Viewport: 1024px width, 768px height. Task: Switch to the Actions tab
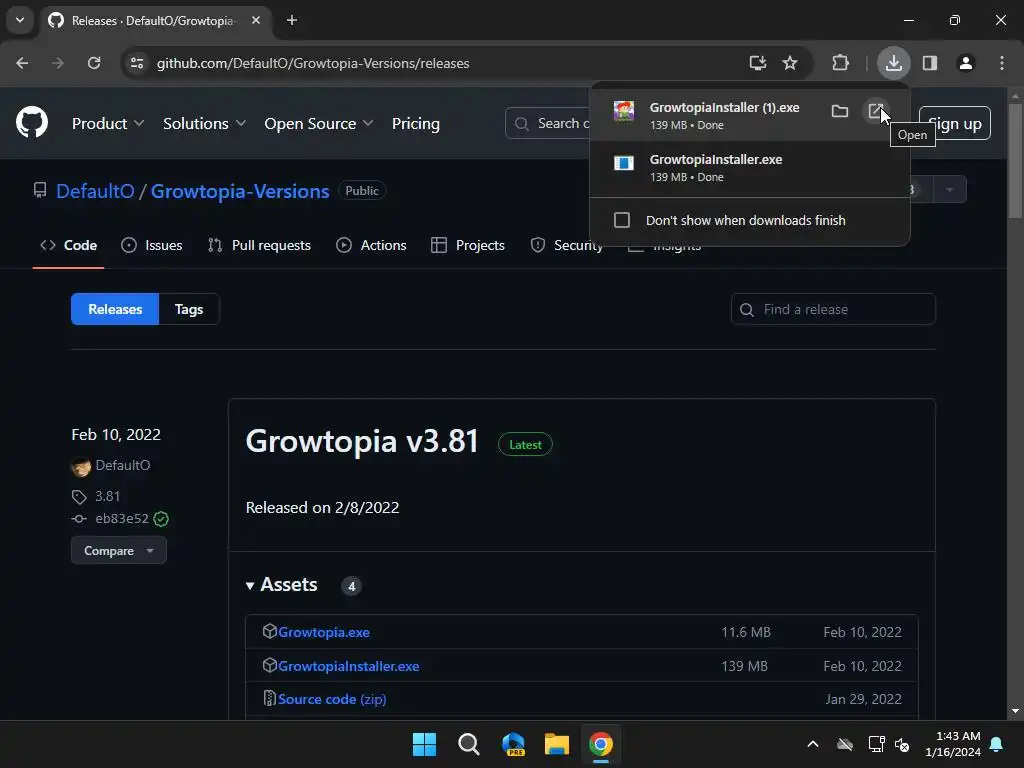pyautogui.click(x=371, y=246)
